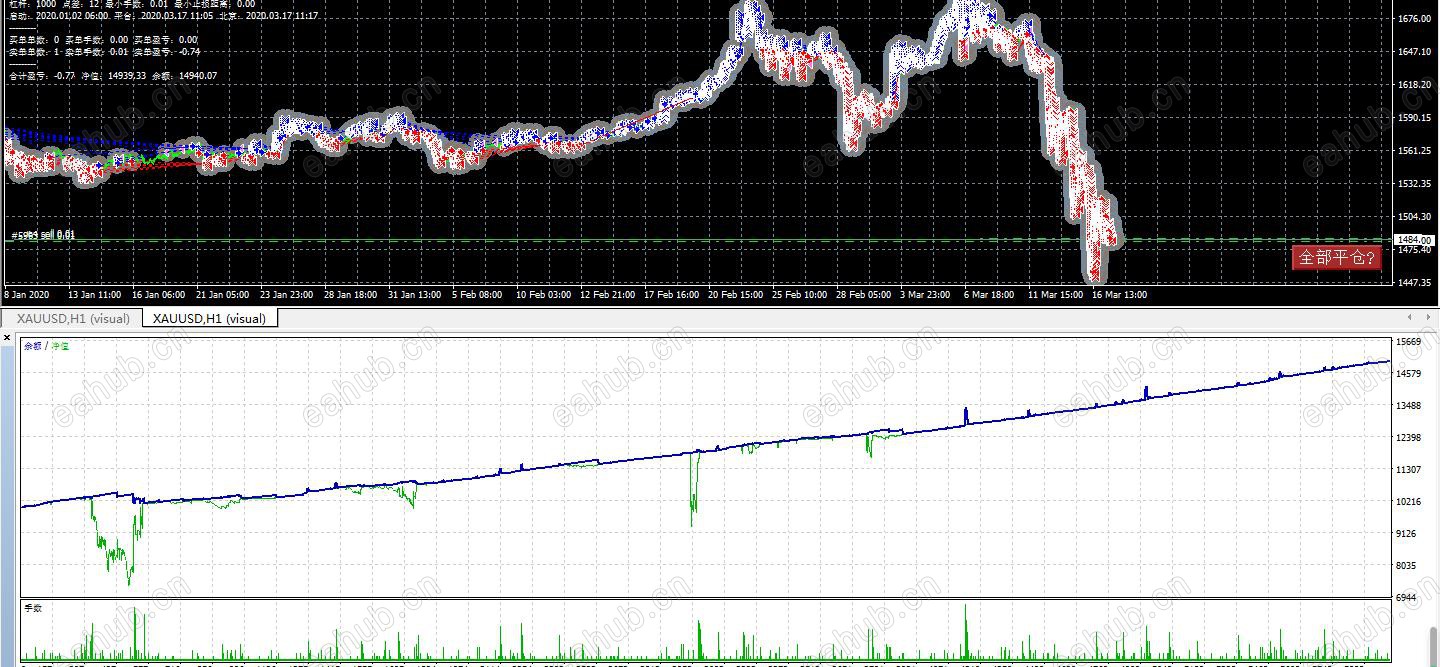Click the chart tabs scroll-right arrow

[x=1429, y=317]
